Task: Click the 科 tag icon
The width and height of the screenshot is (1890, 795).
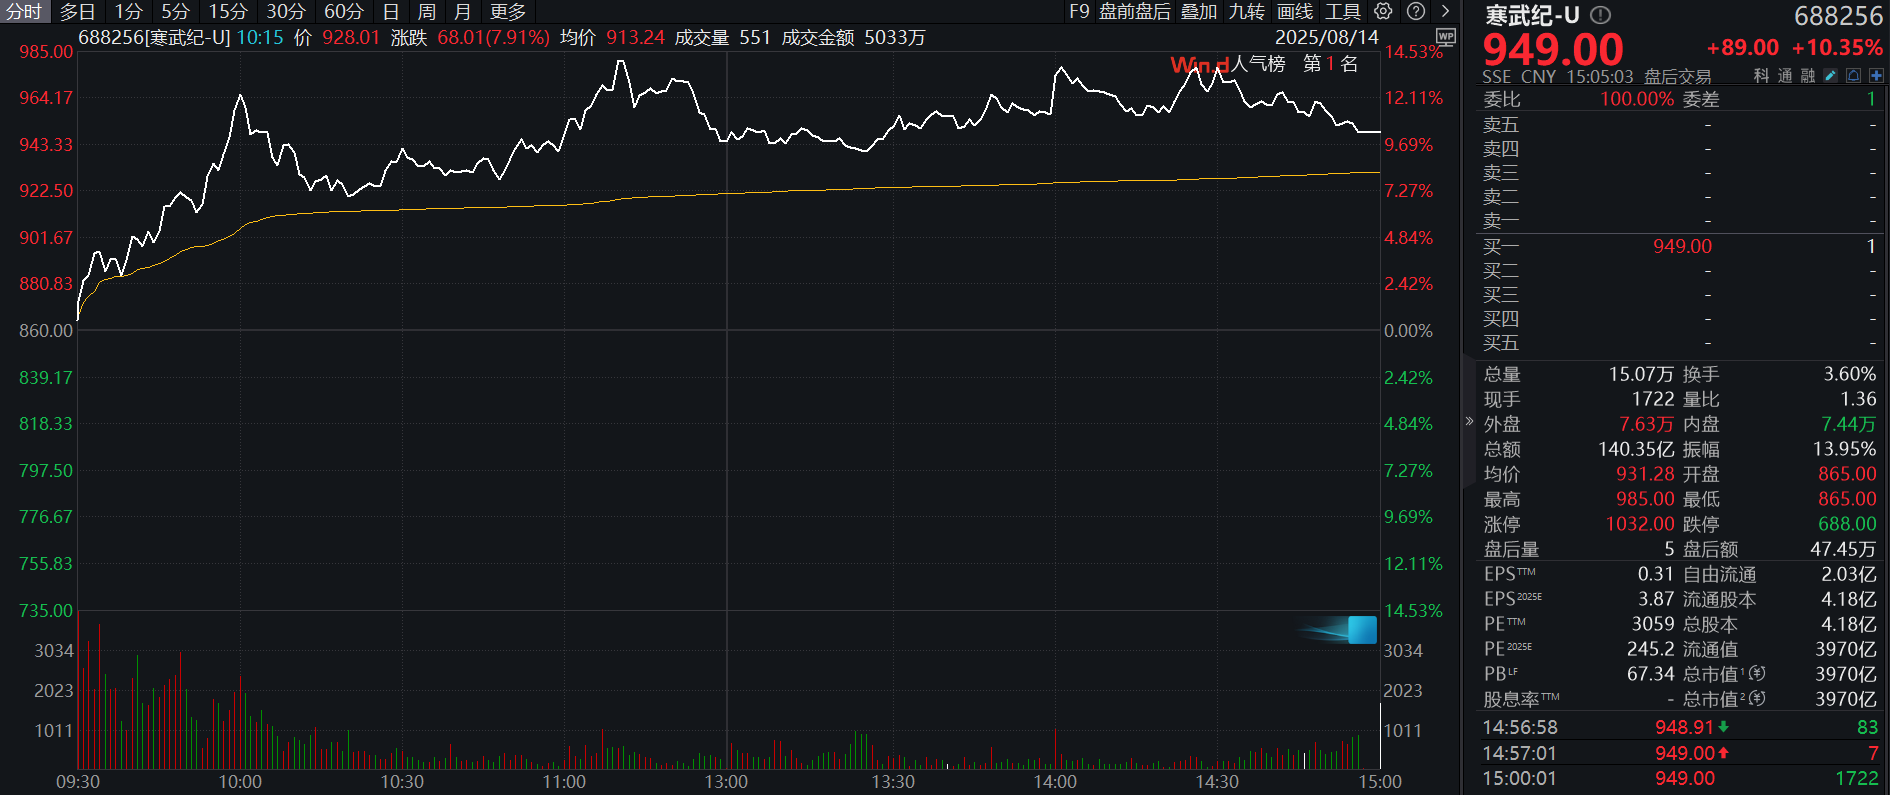Action: coord(1762,75)
